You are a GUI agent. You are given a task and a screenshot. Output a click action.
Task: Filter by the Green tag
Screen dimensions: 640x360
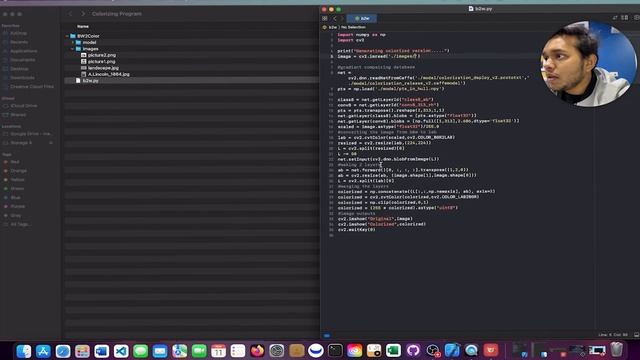[17, 189]
